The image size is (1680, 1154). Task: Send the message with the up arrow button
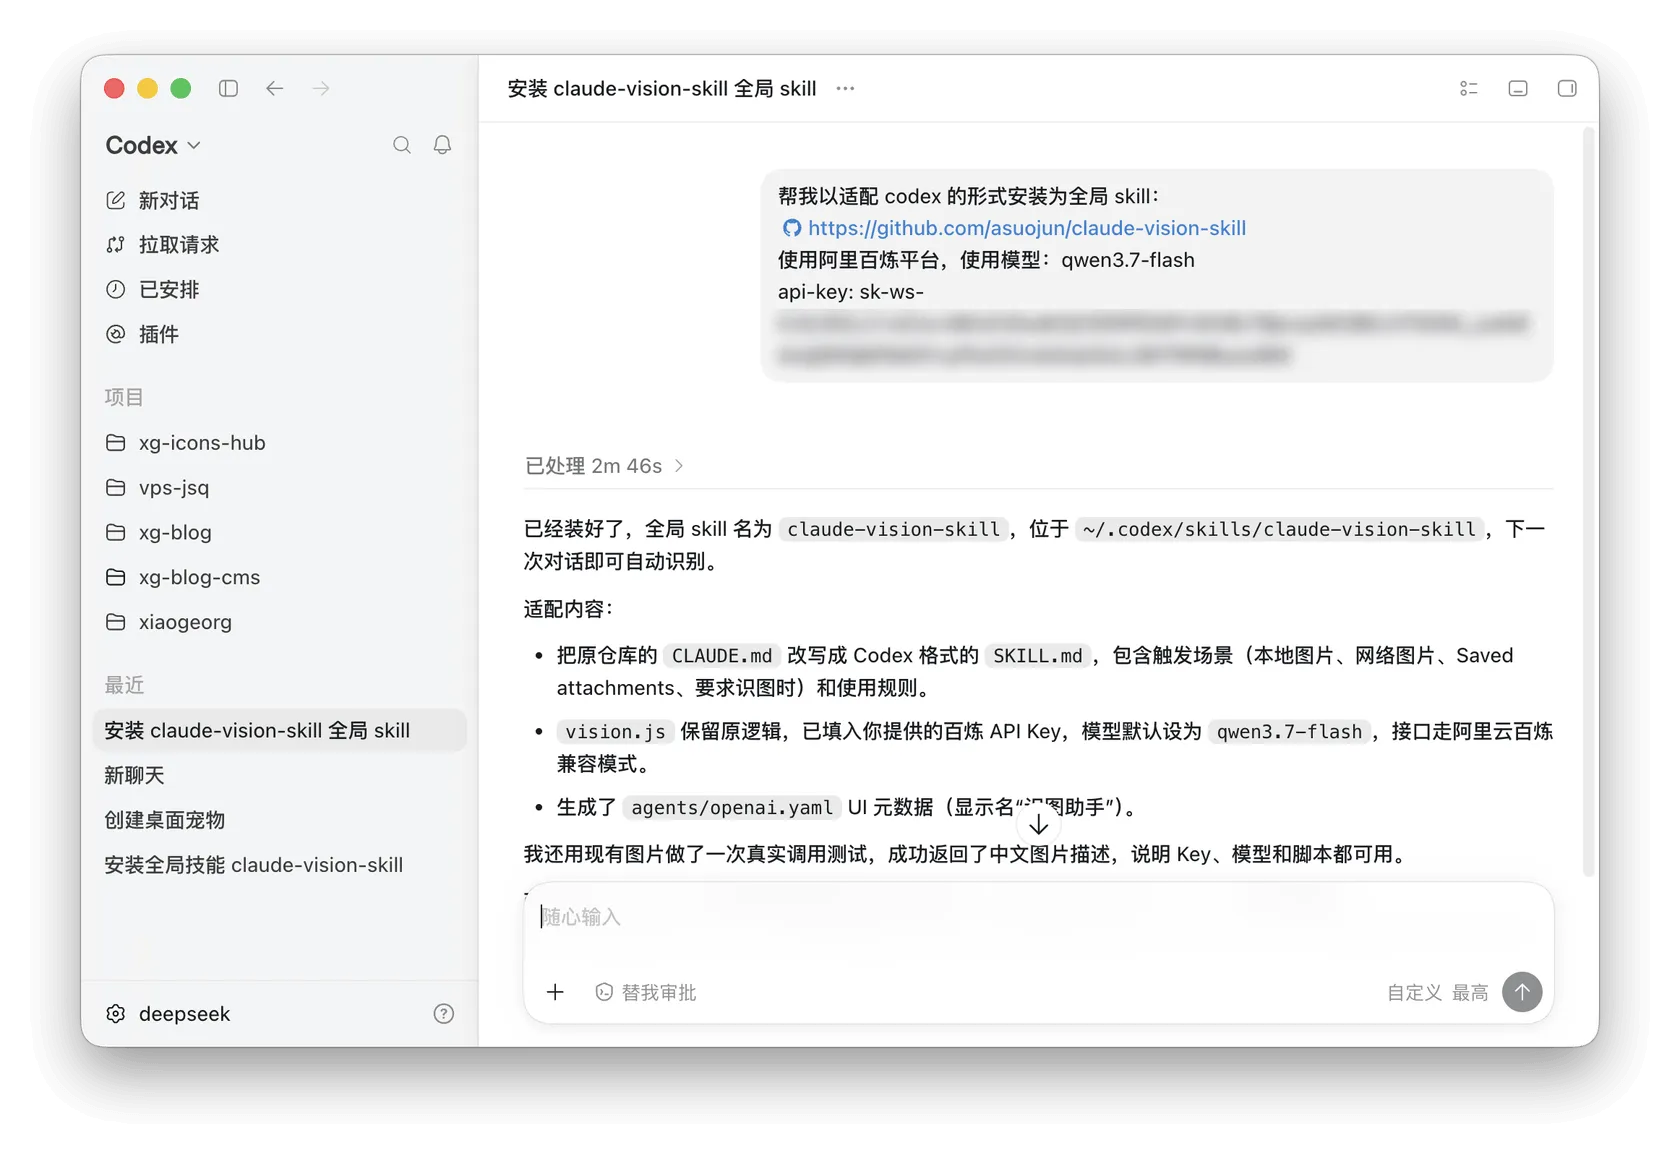click(x=1522, y=992)
